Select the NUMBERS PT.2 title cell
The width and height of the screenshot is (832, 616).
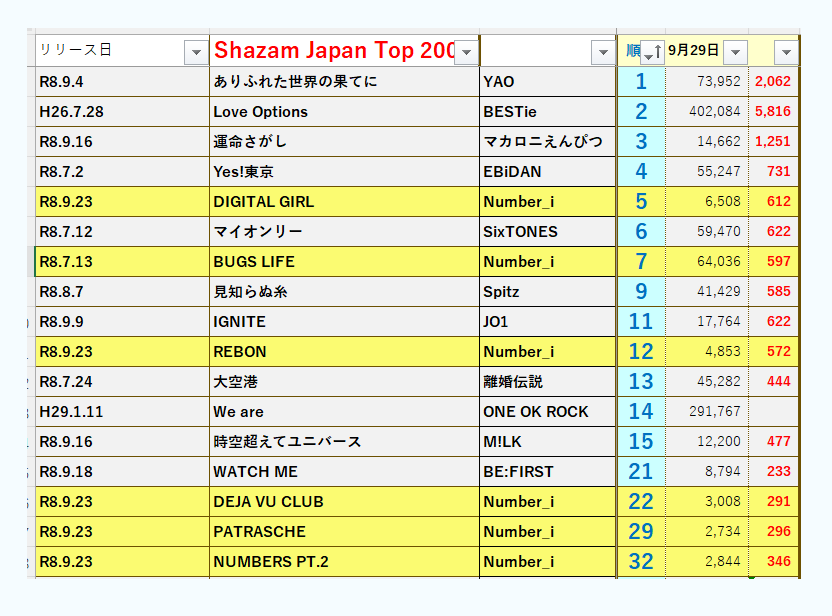click(344, 561)
